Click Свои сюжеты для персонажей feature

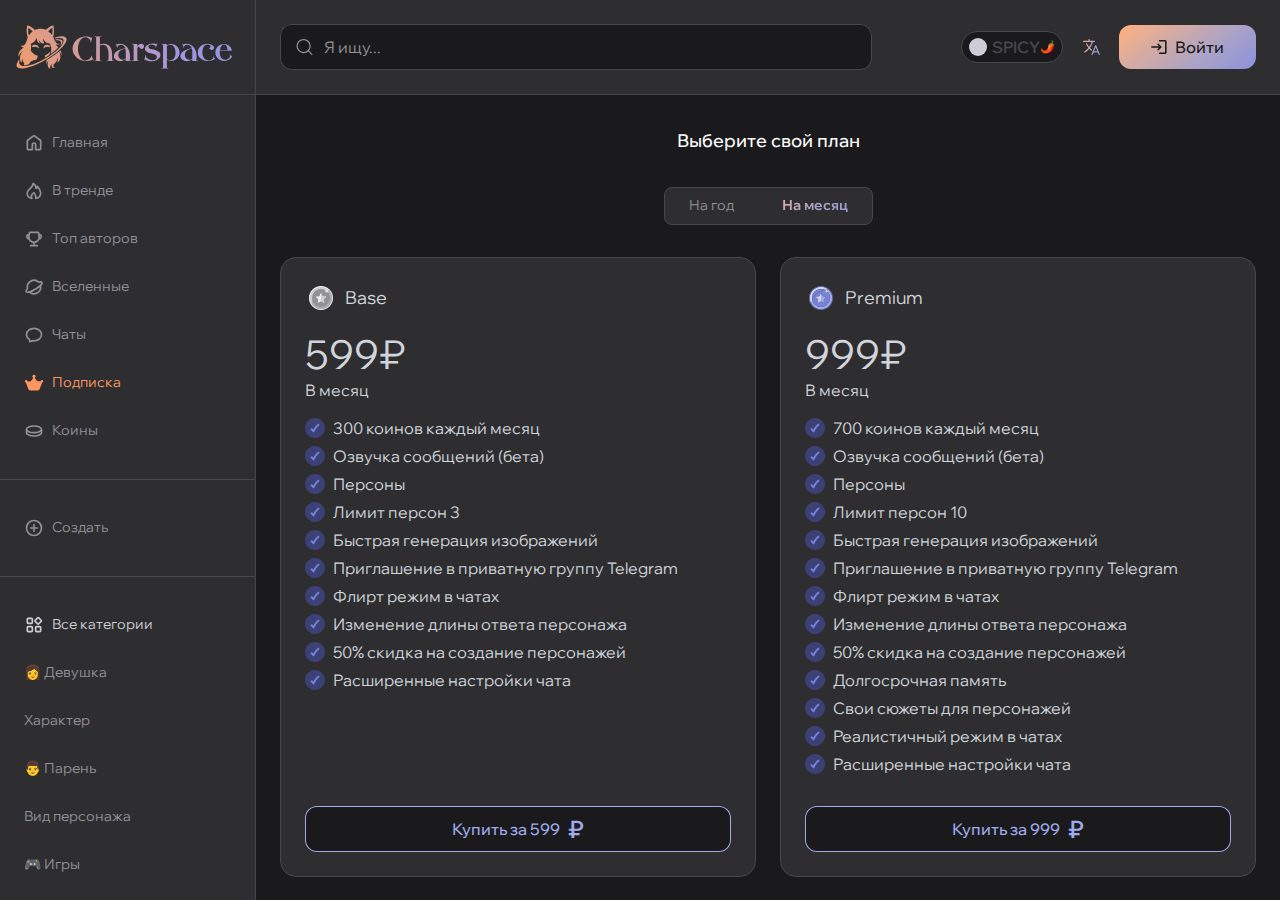click(x=952, y=708)
